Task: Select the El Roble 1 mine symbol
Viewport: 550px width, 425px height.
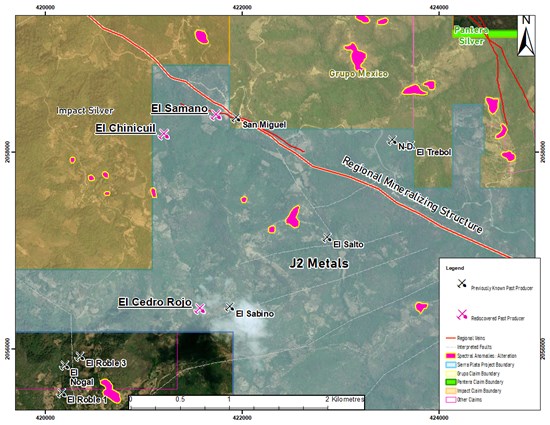Action: [61, 393]
